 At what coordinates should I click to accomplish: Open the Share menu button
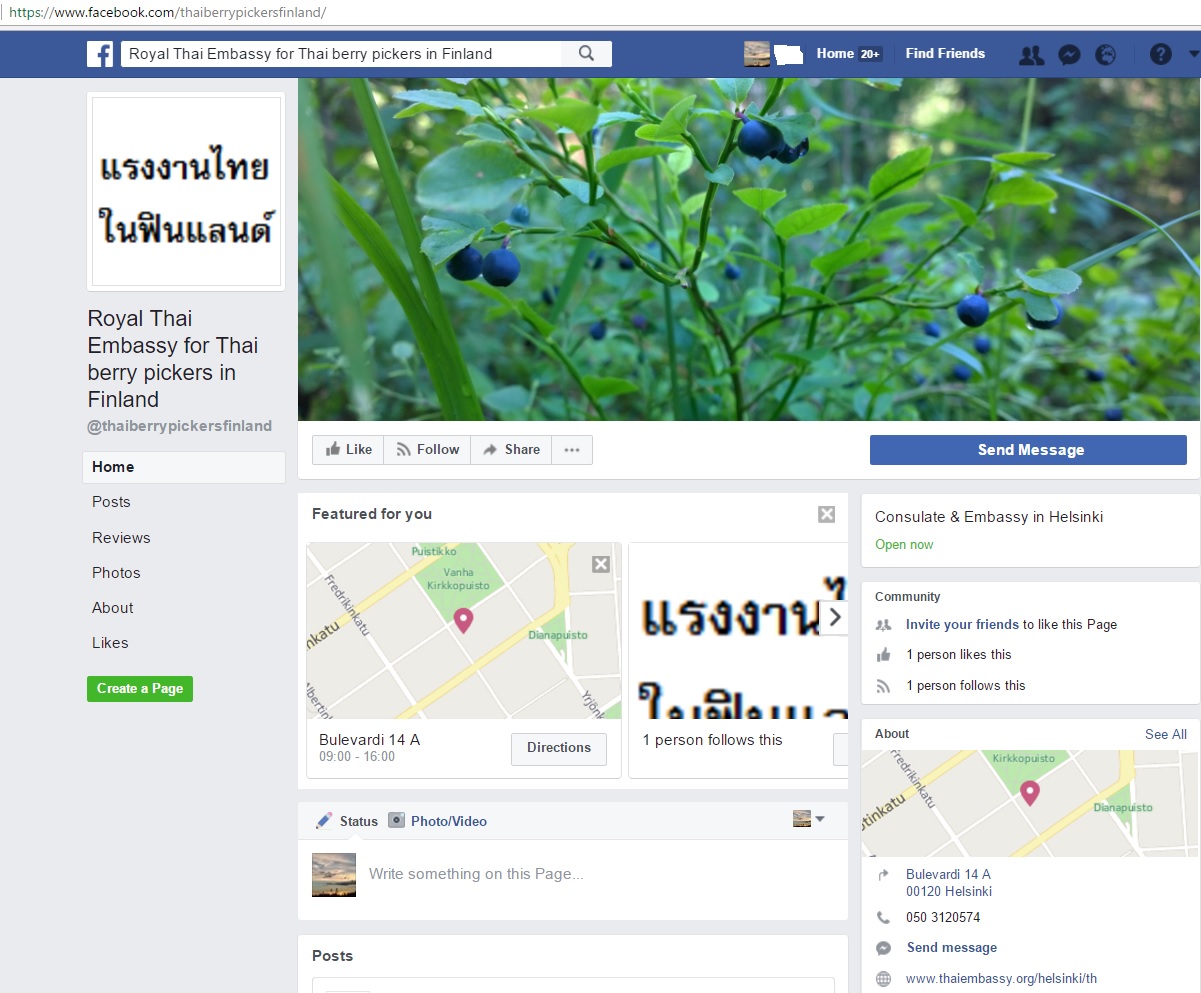point(511,450)
